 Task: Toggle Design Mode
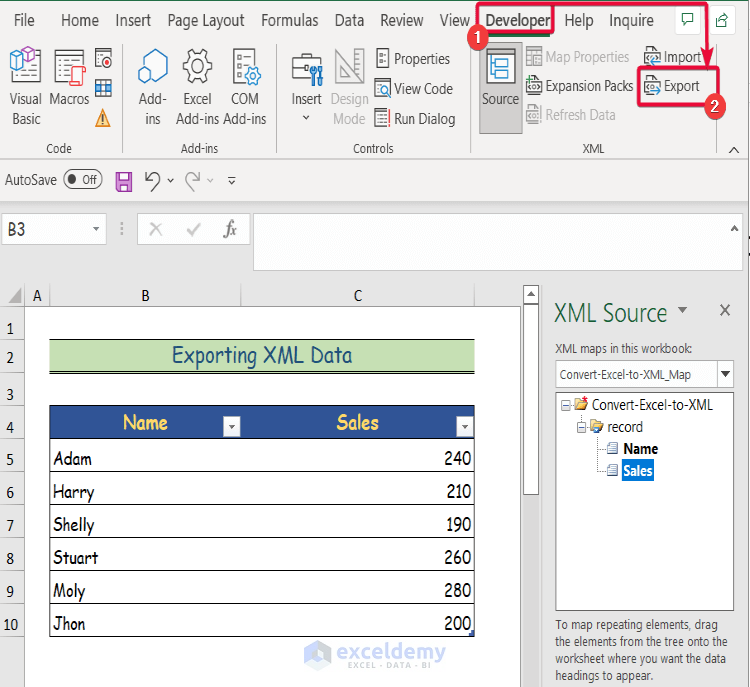click(350, 87)
